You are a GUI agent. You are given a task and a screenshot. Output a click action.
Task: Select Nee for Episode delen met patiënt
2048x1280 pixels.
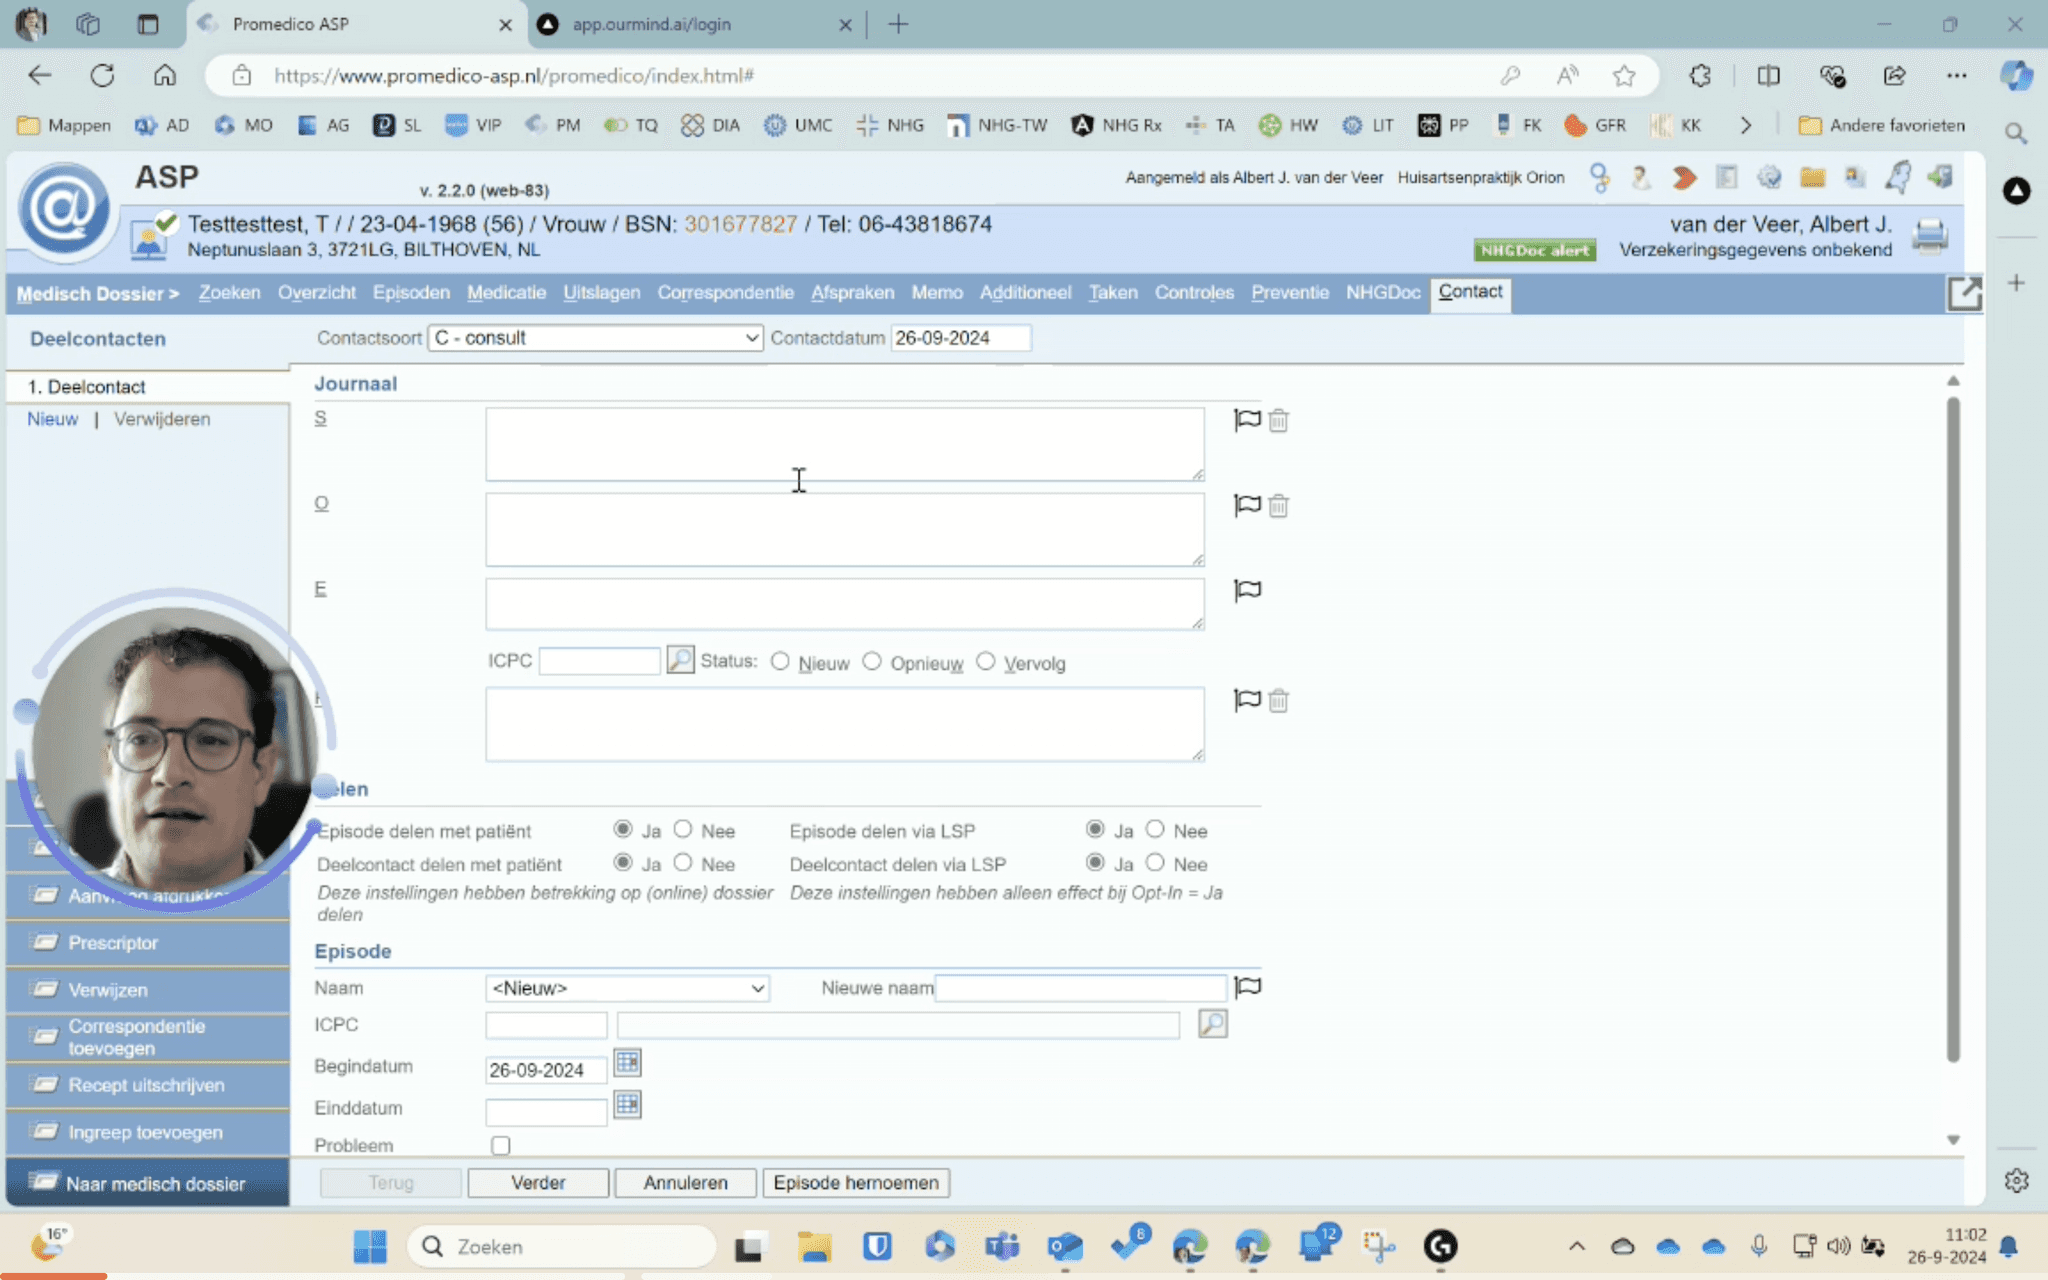[x=683, y=829]
